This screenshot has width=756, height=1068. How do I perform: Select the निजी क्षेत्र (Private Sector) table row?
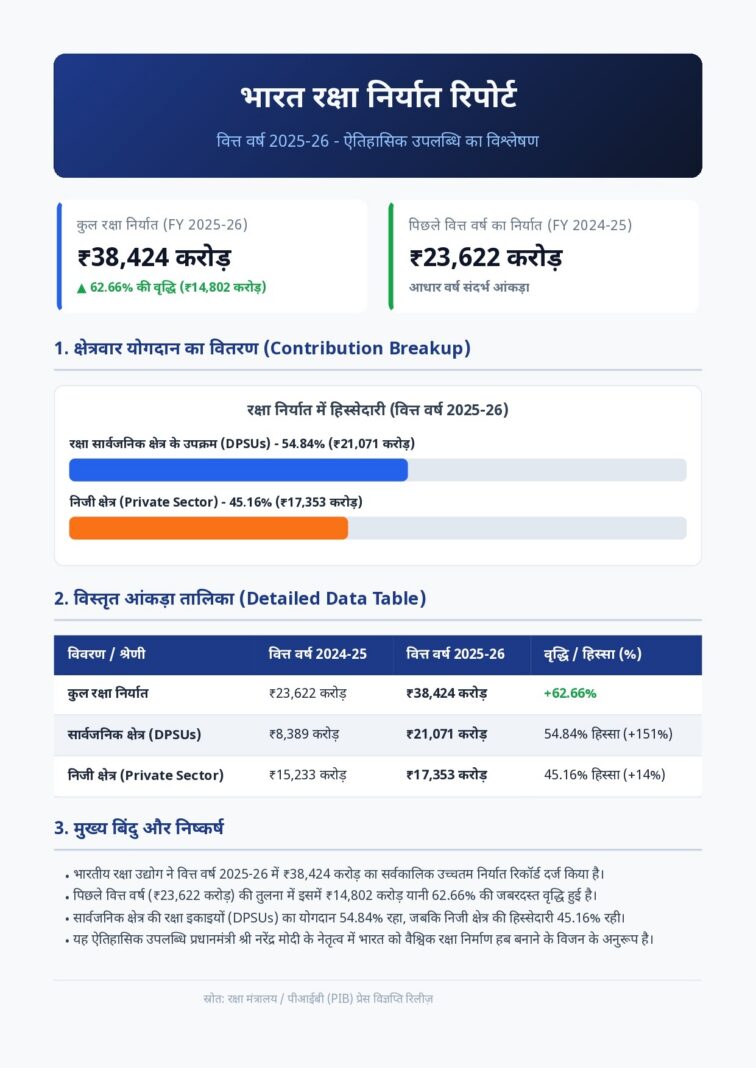pos(378,775)
